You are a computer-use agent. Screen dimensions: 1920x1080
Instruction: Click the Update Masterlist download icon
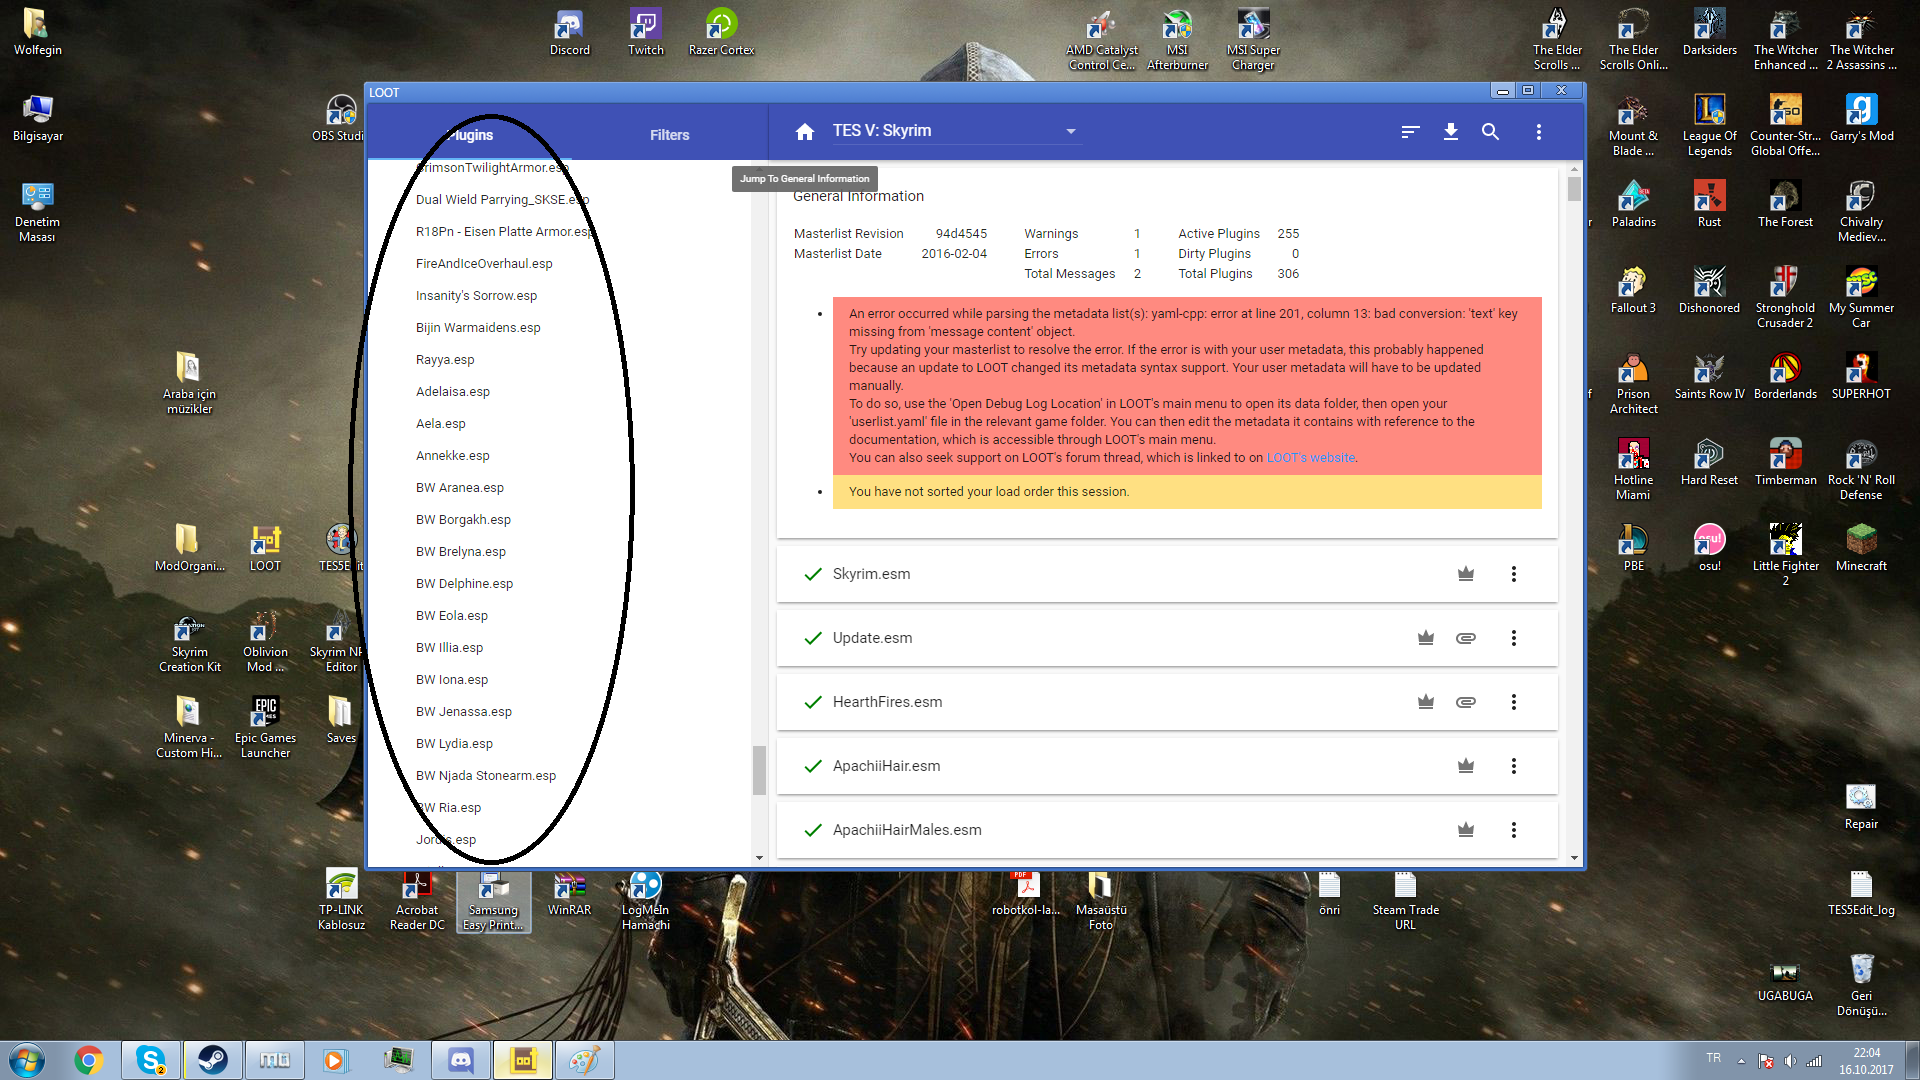(1451, 132)
